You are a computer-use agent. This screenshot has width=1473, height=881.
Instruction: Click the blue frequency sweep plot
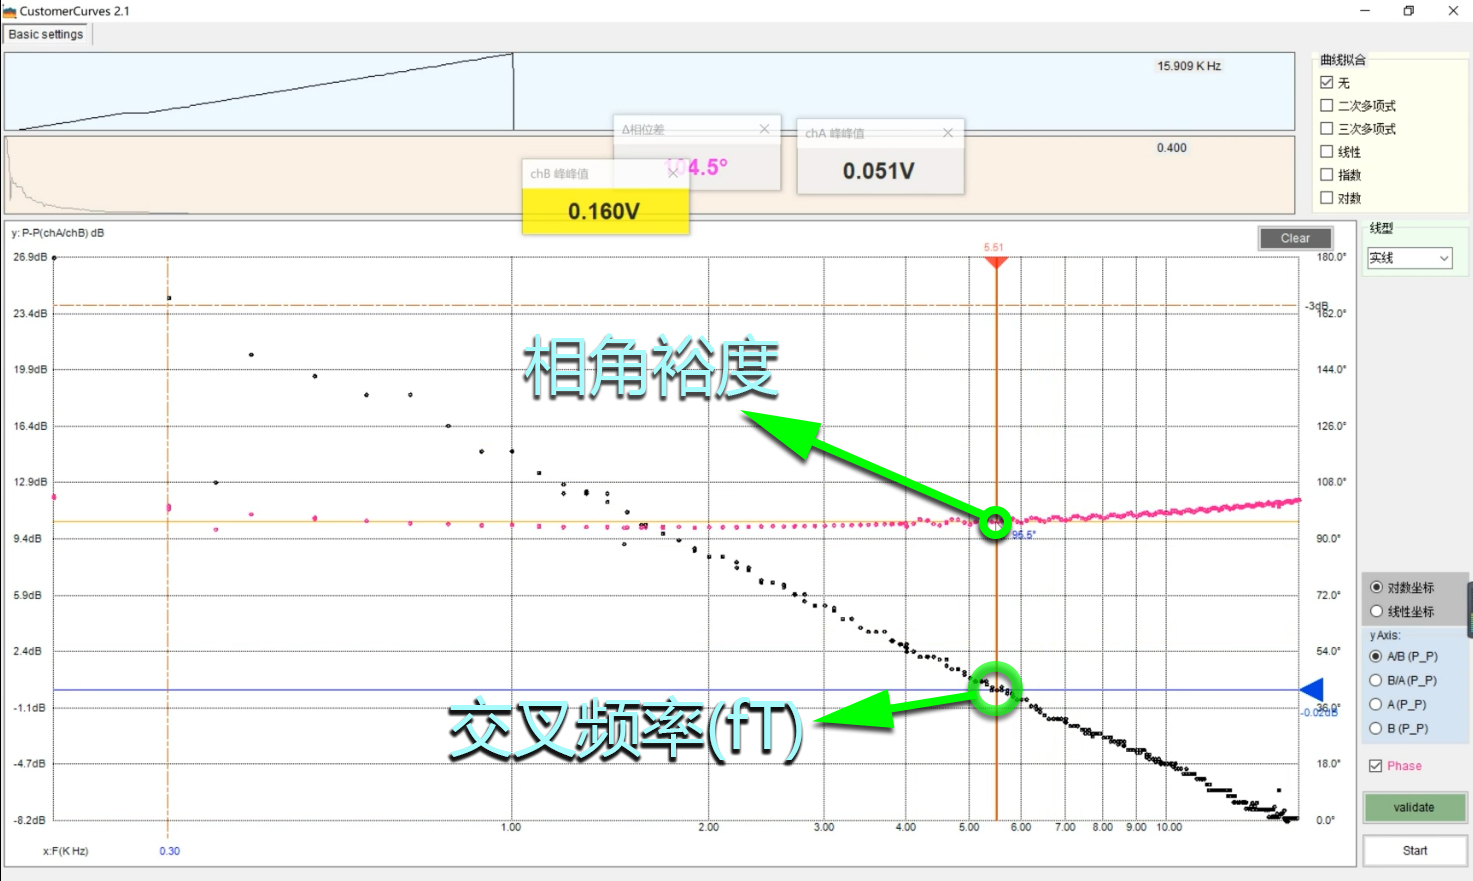649,91
